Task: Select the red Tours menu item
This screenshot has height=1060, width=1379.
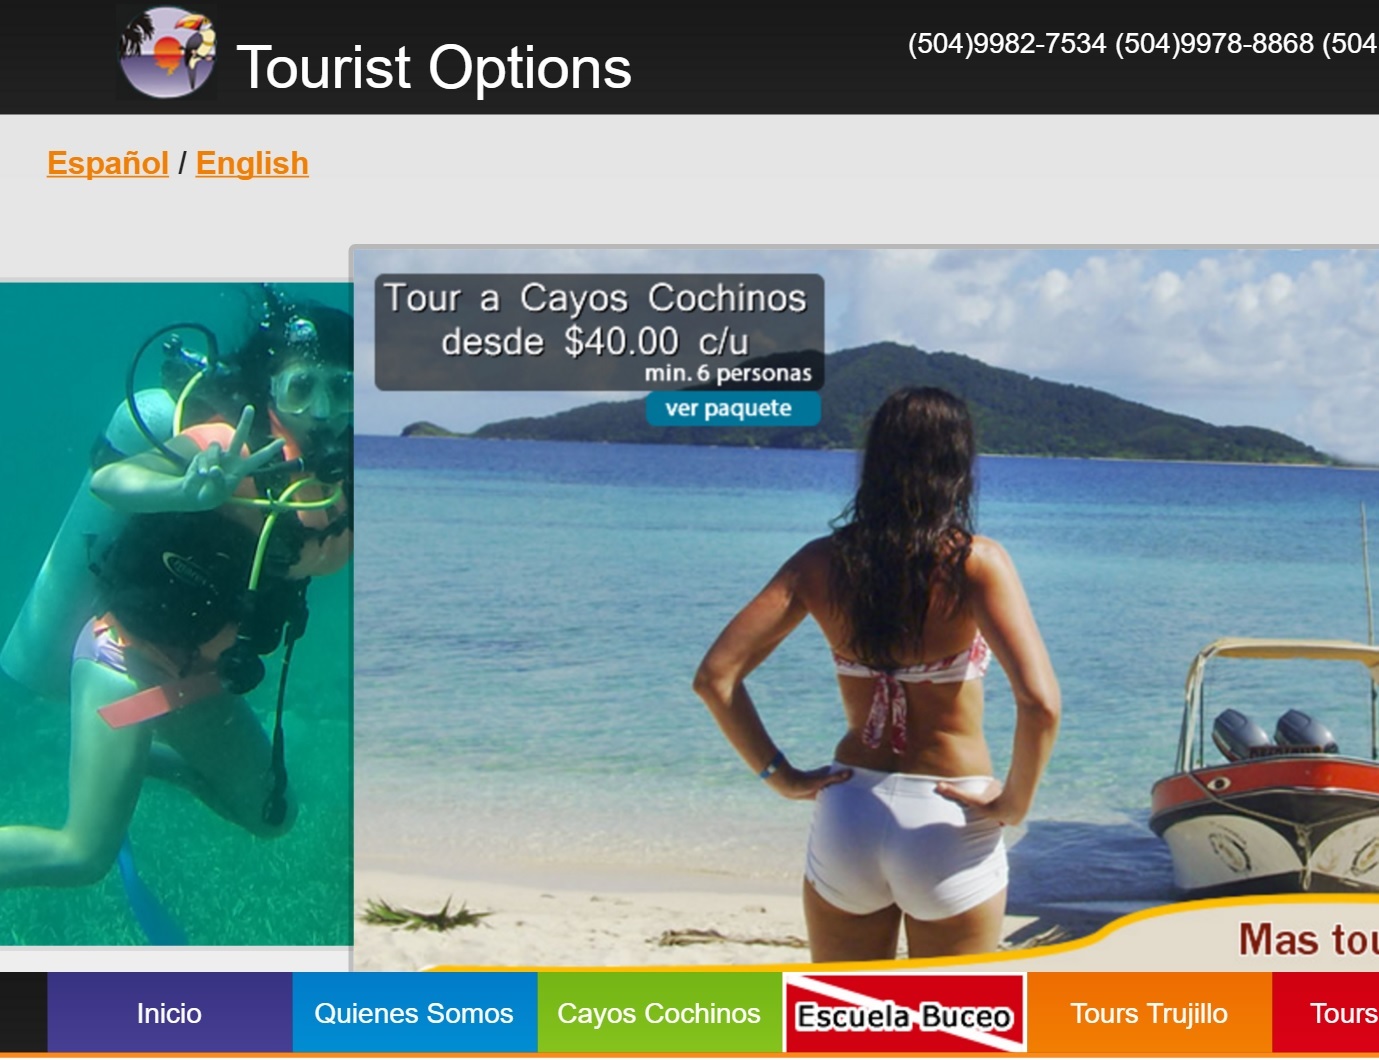Action: [x=1325, y=1013]
